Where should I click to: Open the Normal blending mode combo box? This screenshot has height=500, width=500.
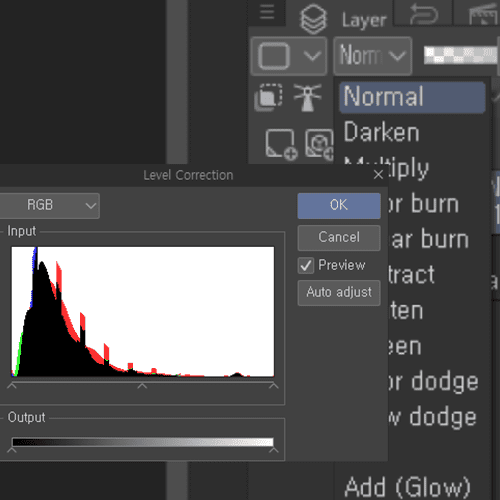373,56
